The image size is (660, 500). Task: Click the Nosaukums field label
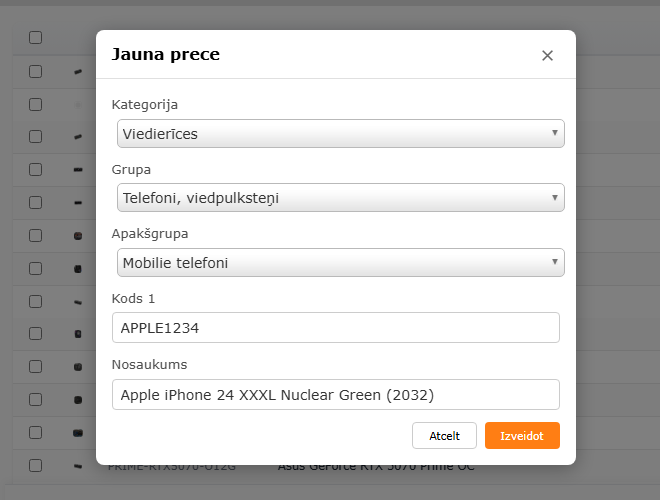[x=150, y=365]
